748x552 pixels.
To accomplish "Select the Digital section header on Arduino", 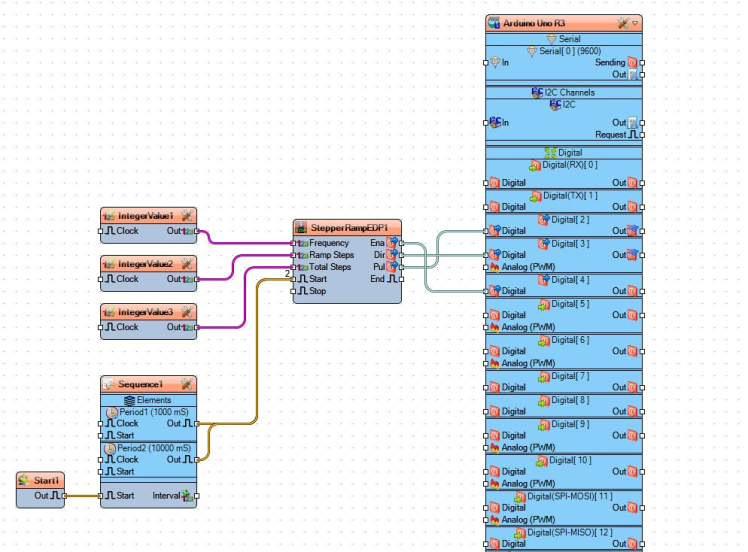I will coord(563,153).
